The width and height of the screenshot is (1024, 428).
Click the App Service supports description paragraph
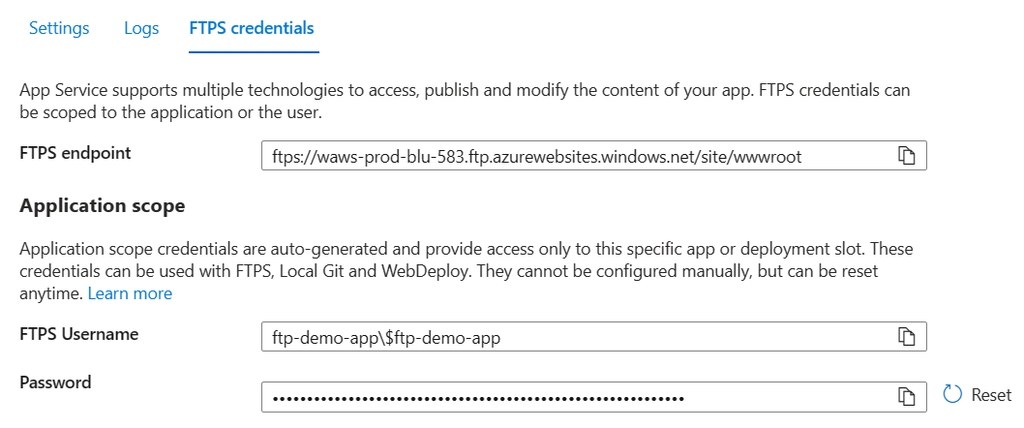pyautogui.click(x=465, y=101)
